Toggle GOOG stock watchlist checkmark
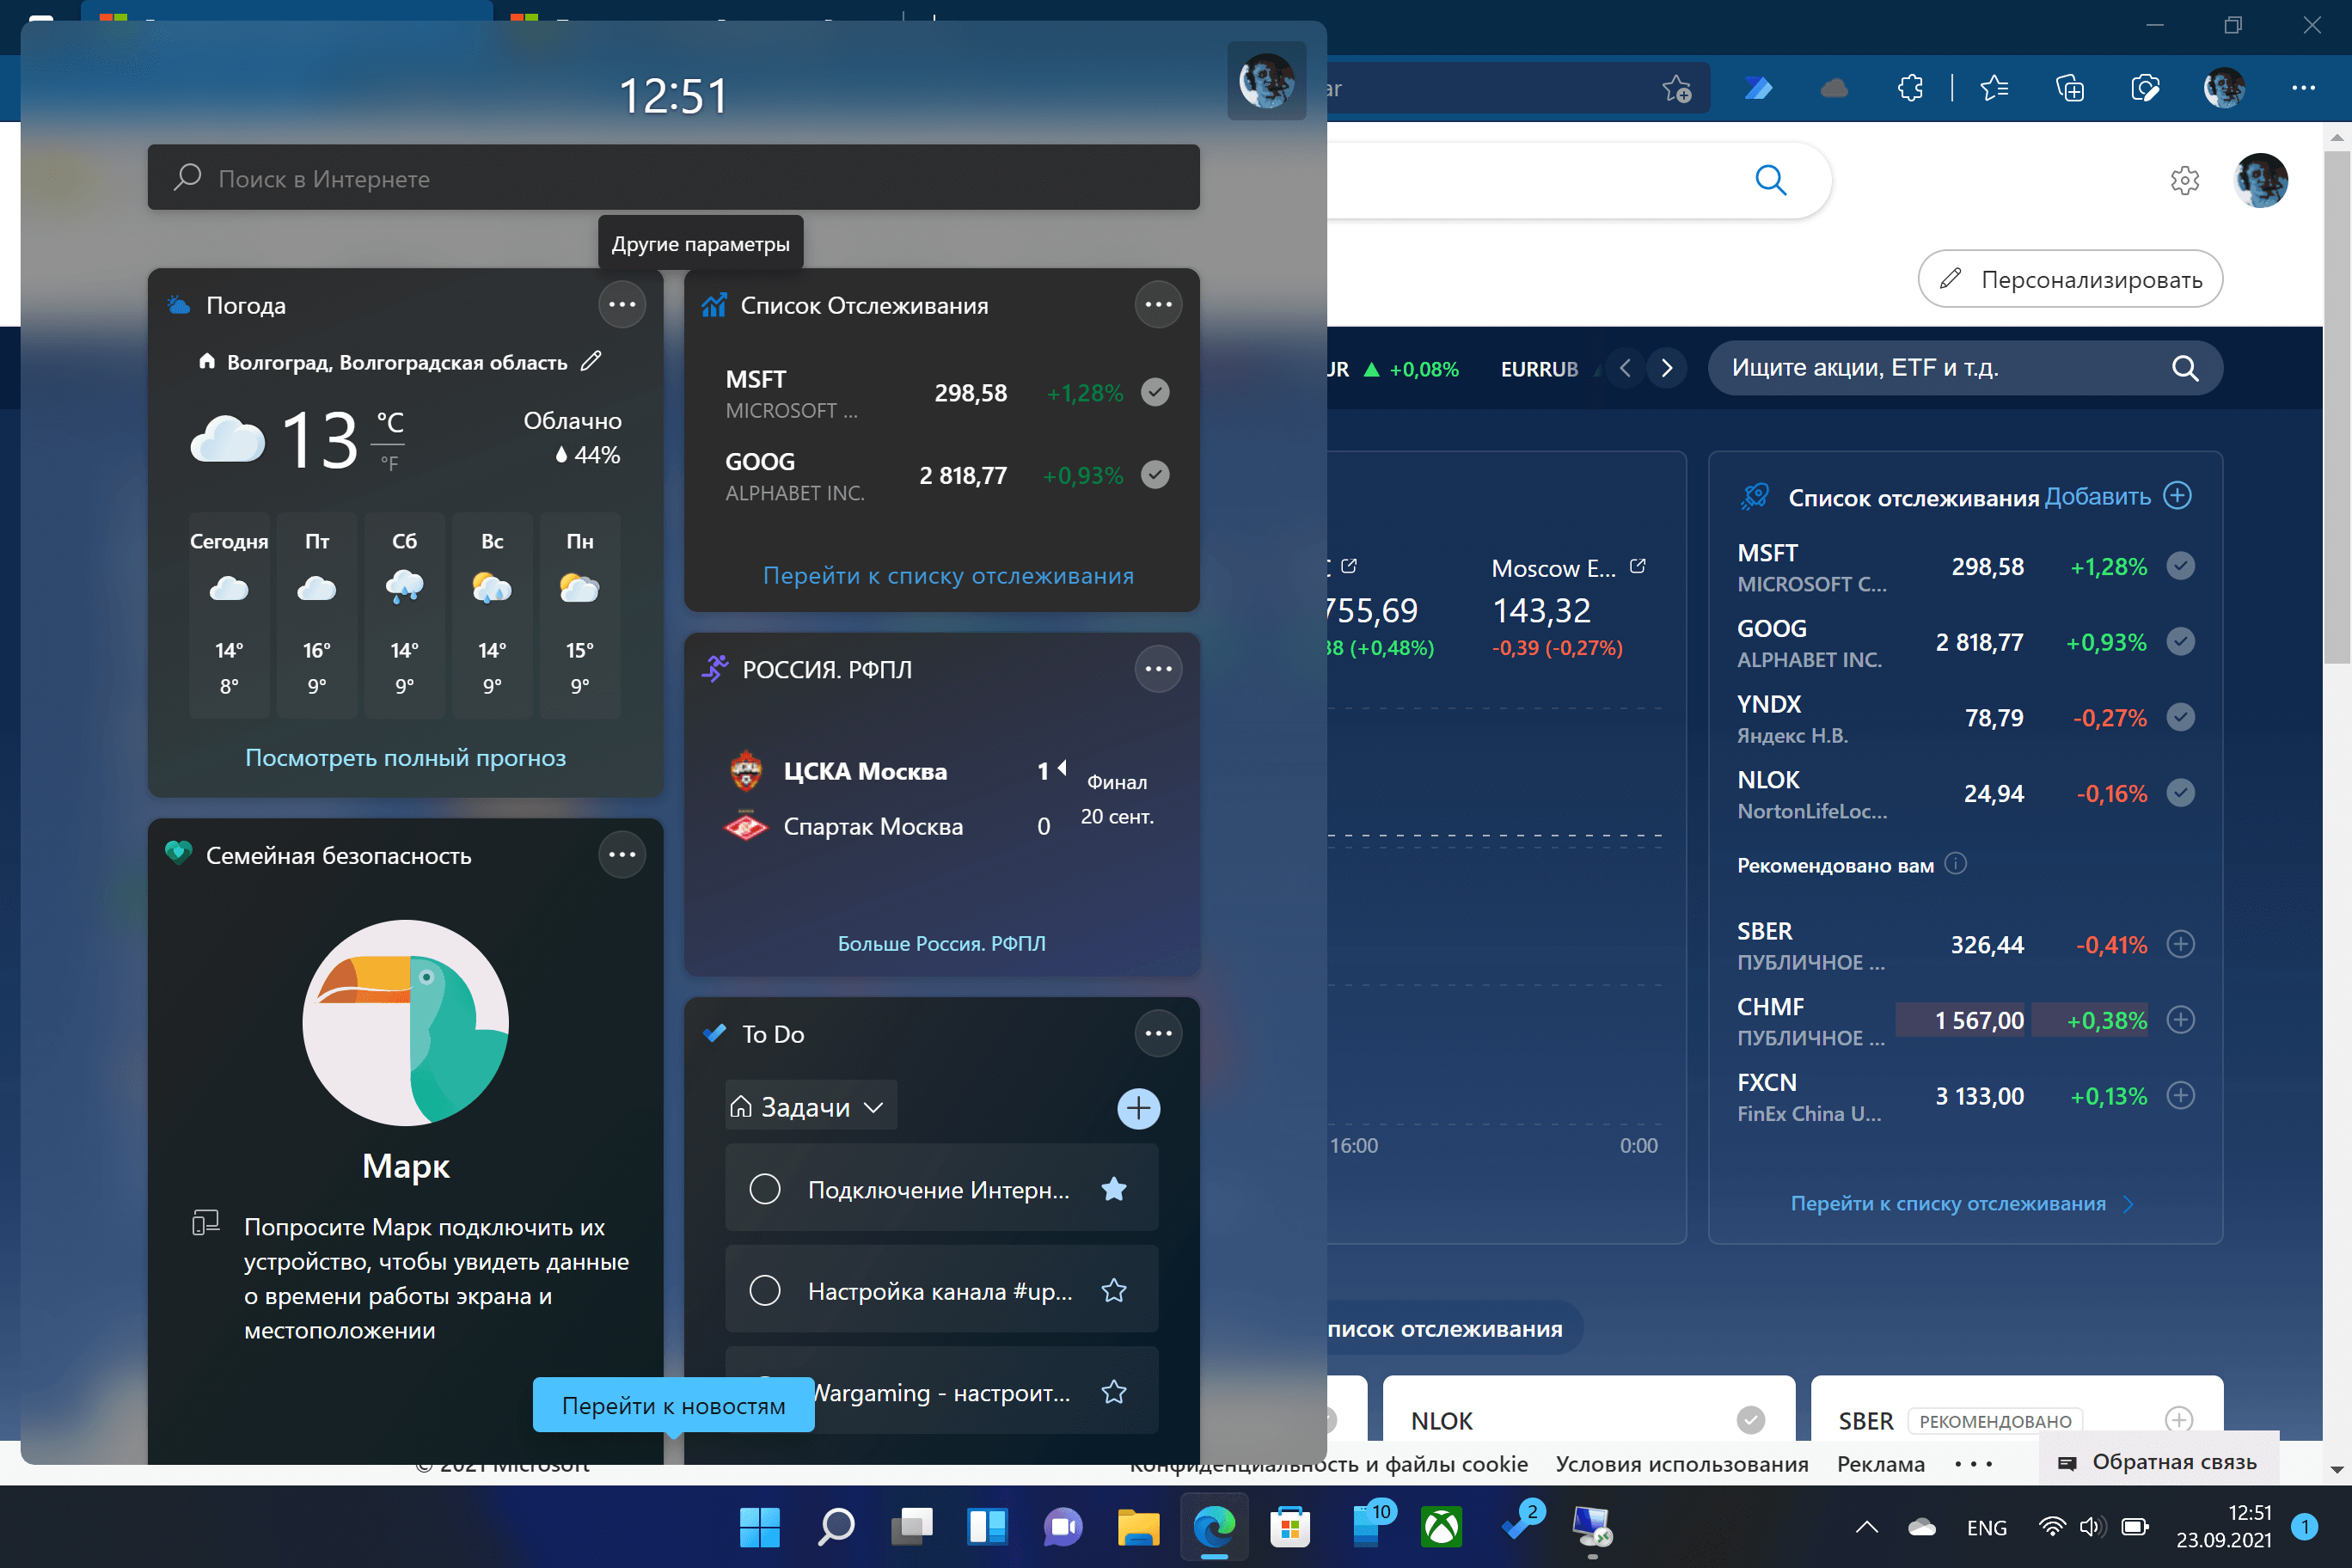 [x=1155, y=475]
